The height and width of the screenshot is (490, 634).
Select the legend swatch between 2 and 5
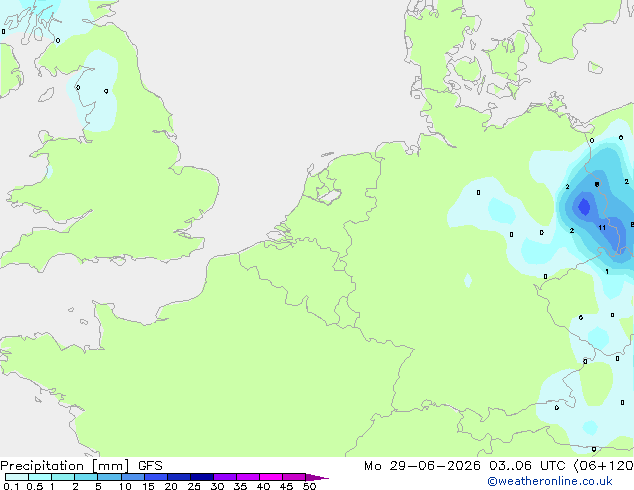click(x=87, y=477)
